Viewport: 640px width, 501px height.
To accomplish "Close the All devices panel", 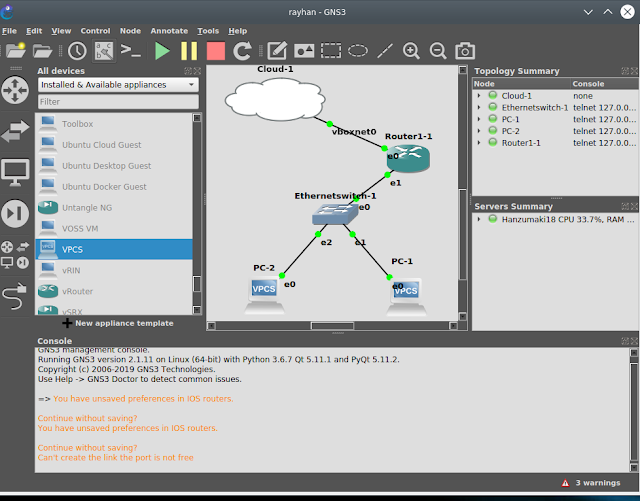I will [197, 71].
